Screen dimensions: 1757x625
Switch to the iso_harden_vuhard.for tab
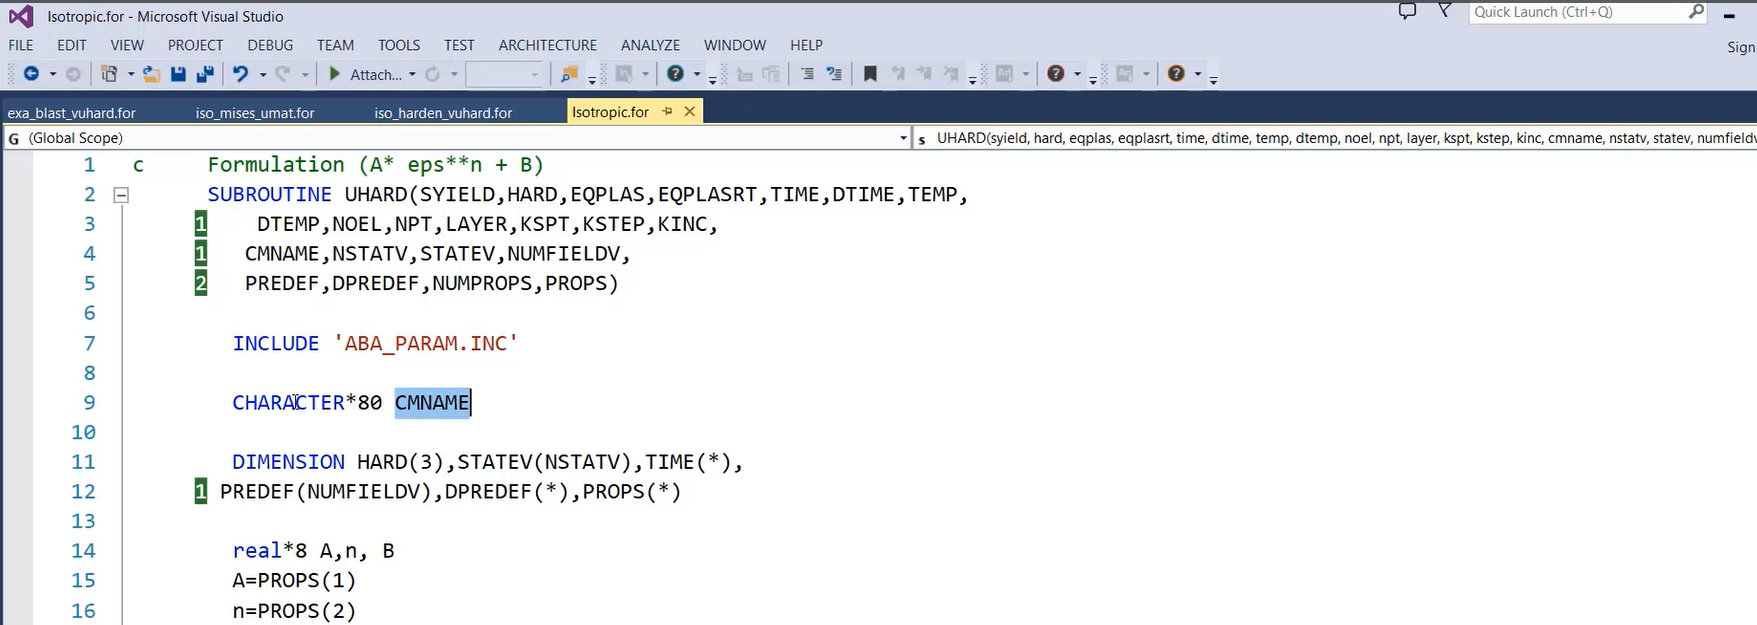[443, 113]
